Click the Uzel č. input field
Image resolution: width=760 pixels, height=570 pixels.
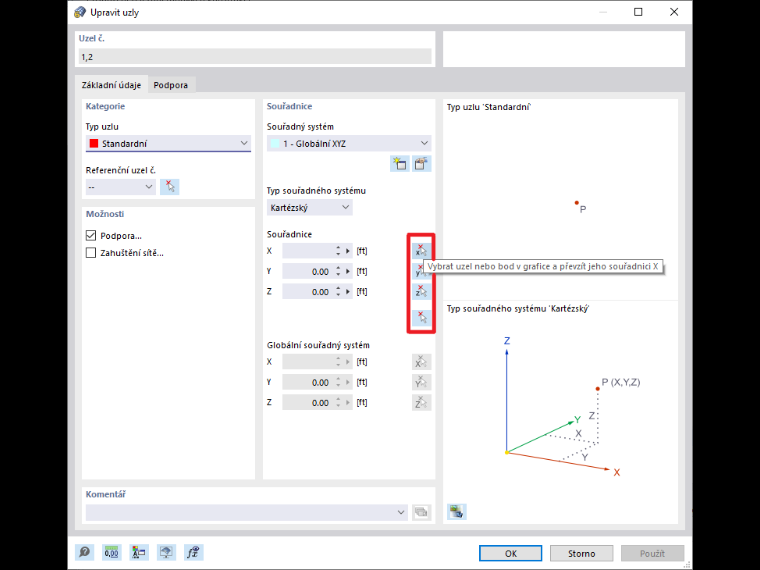pos(255,57)
